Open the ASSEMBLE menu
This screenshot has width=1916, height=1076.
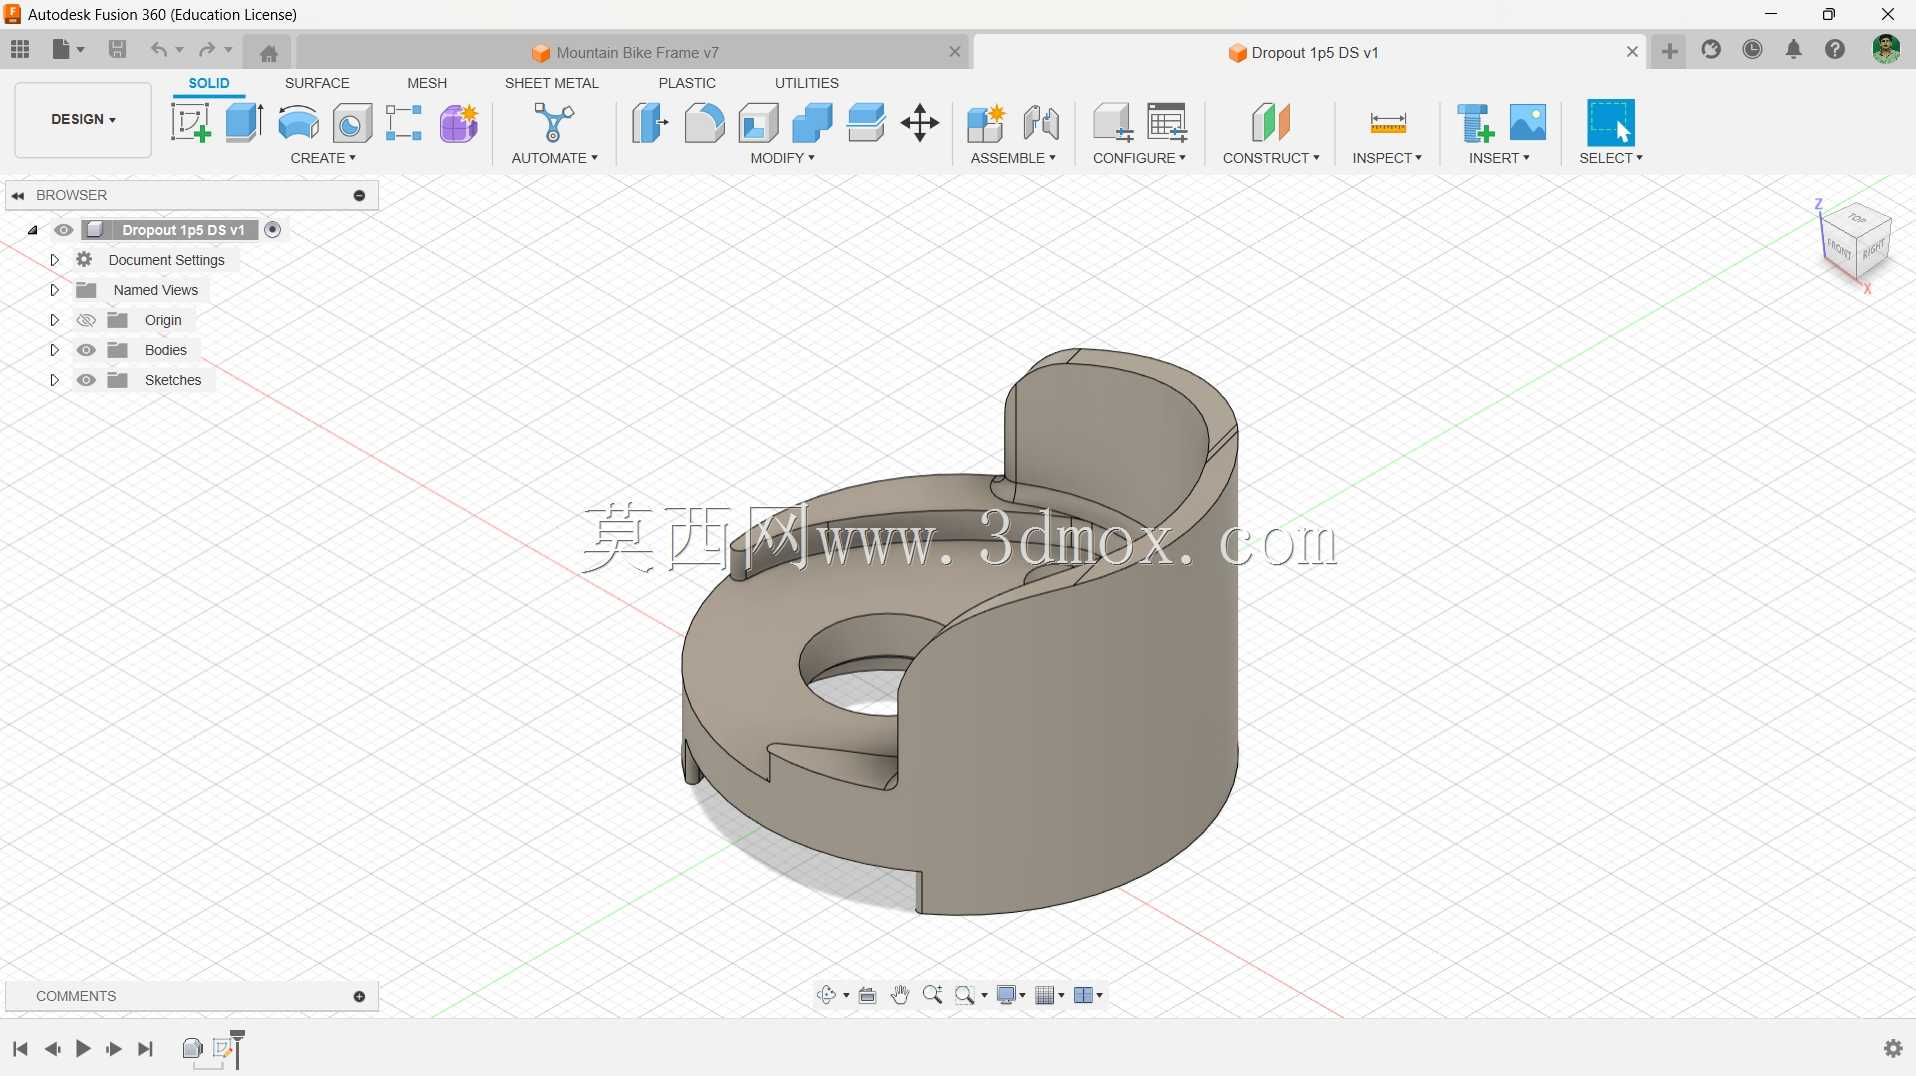click(1013, 158)
